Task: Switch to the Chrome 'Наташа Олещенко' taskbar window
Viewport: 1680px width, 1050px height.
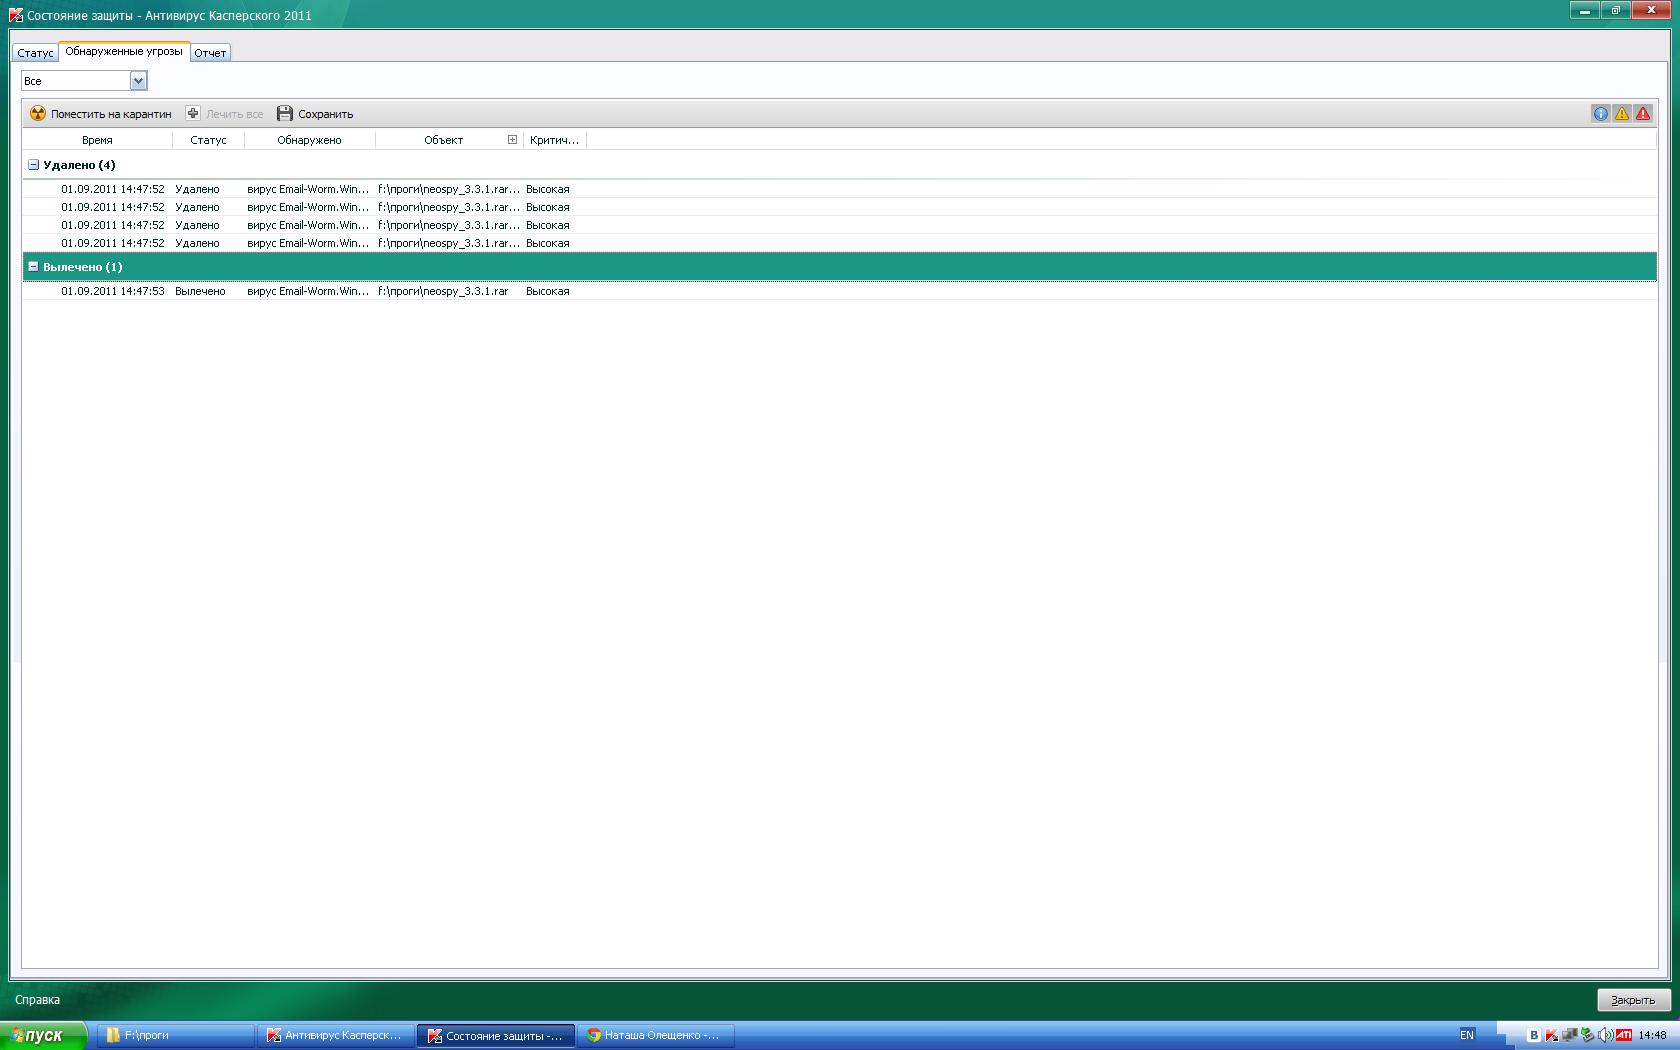Action: [655, 1035]
